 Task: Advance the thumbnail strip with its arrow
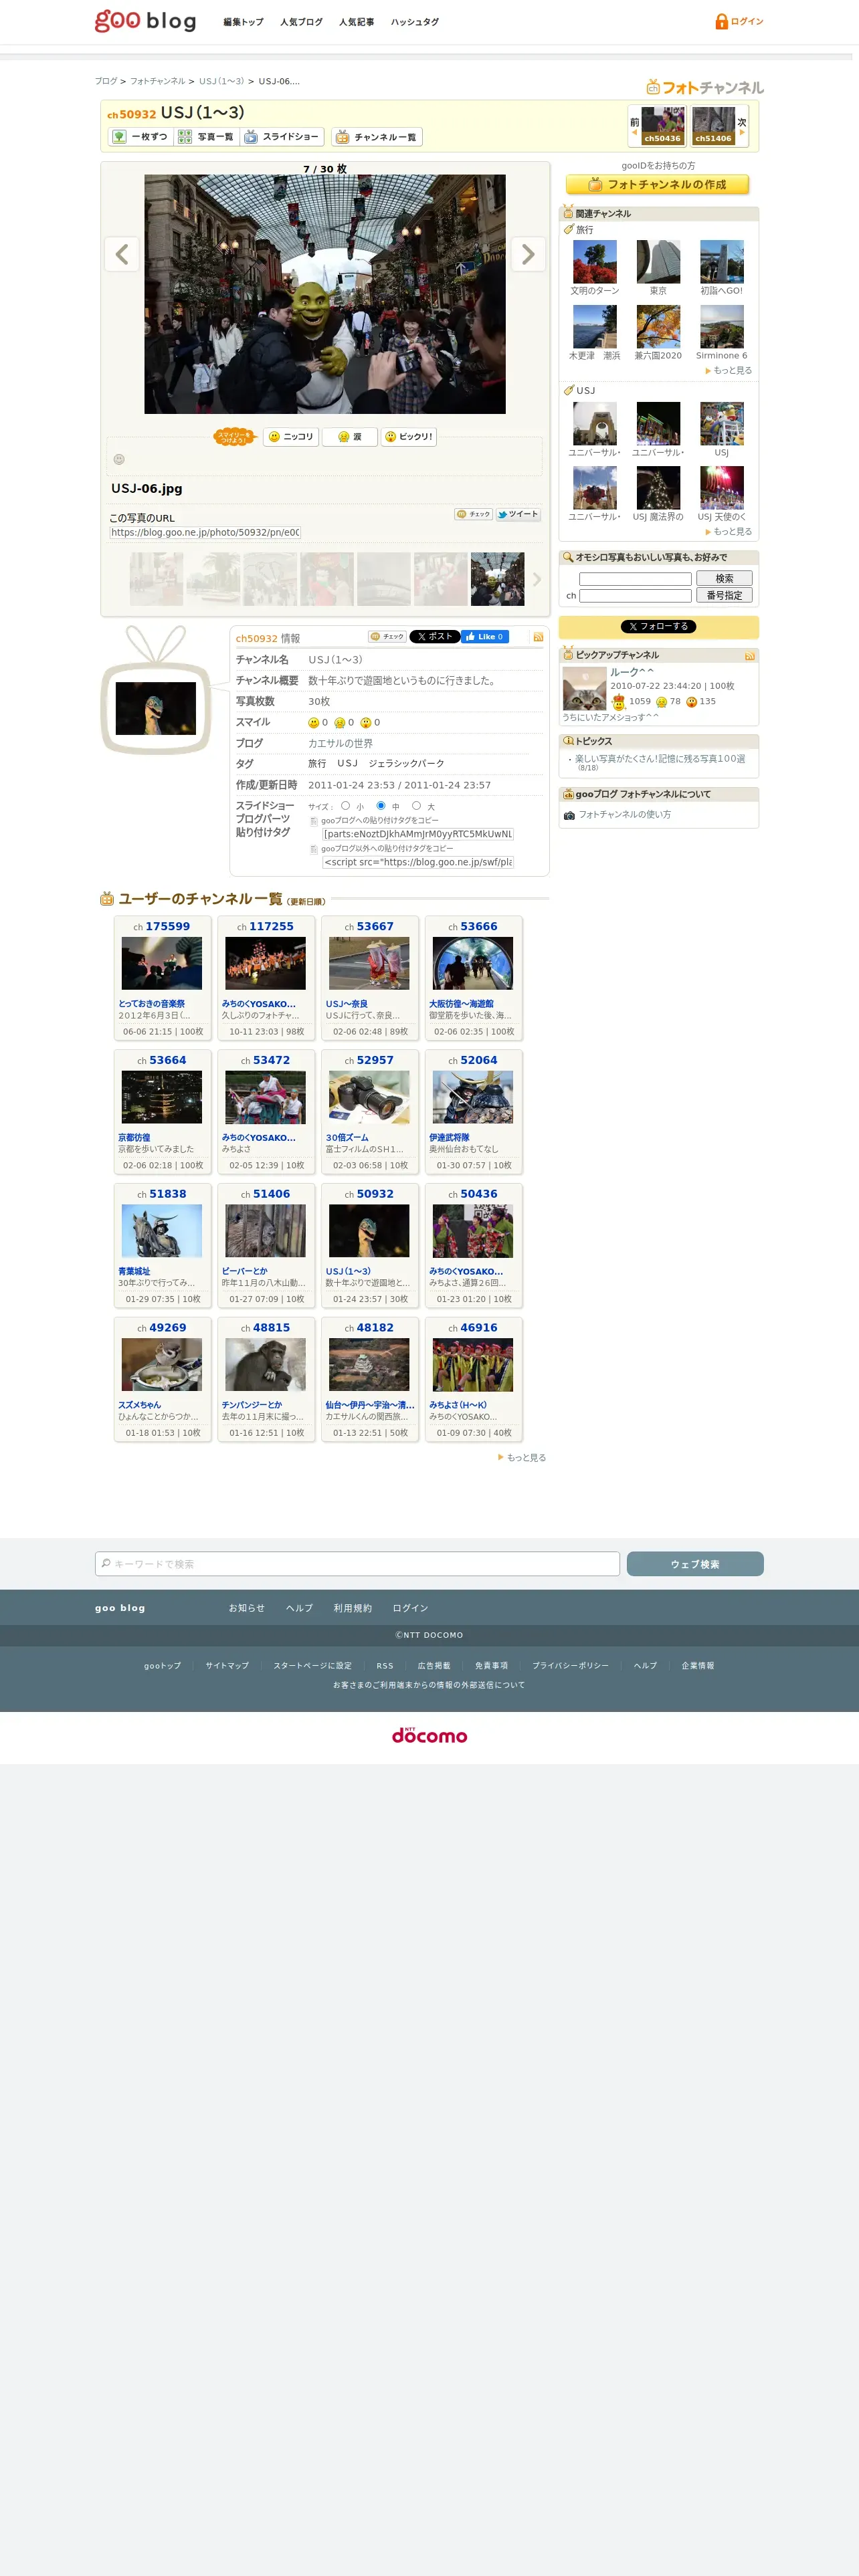coord(537,579)
